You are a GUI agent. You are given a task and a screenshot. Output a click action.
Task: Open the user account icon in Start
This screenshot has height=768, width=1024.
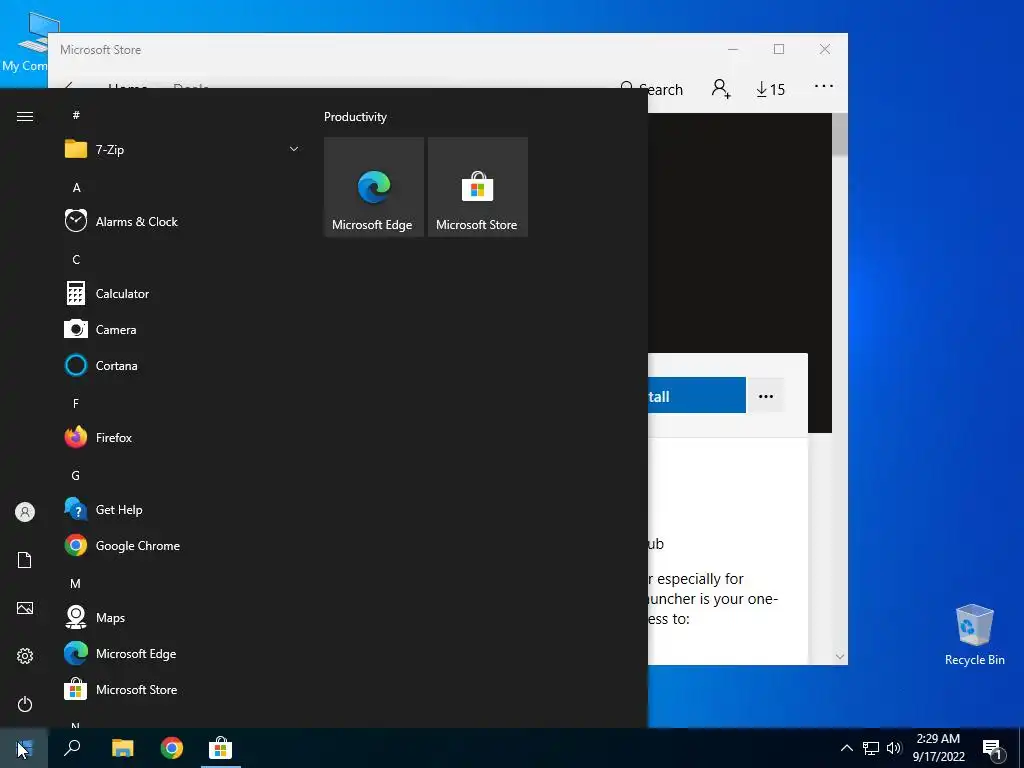click(x=25, y=512)
